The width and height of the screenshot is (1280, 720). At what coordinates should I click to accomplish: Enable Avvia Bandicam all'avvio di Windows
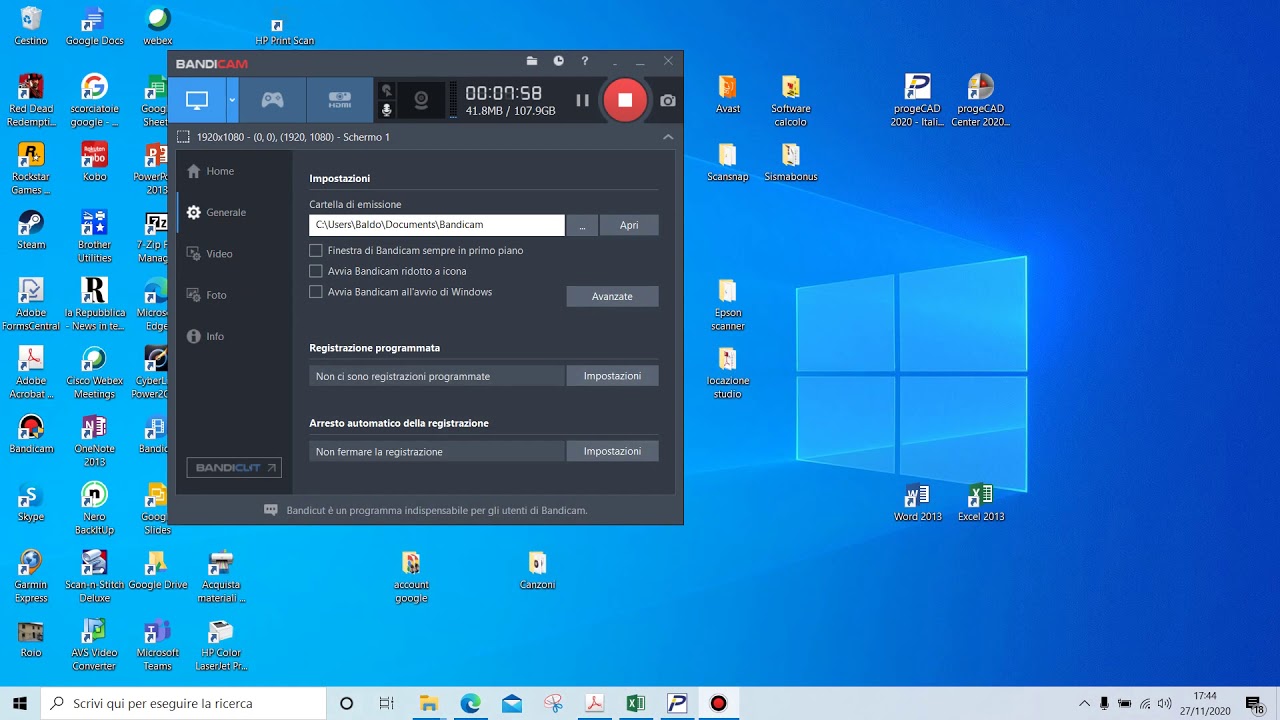coord(316,292)
